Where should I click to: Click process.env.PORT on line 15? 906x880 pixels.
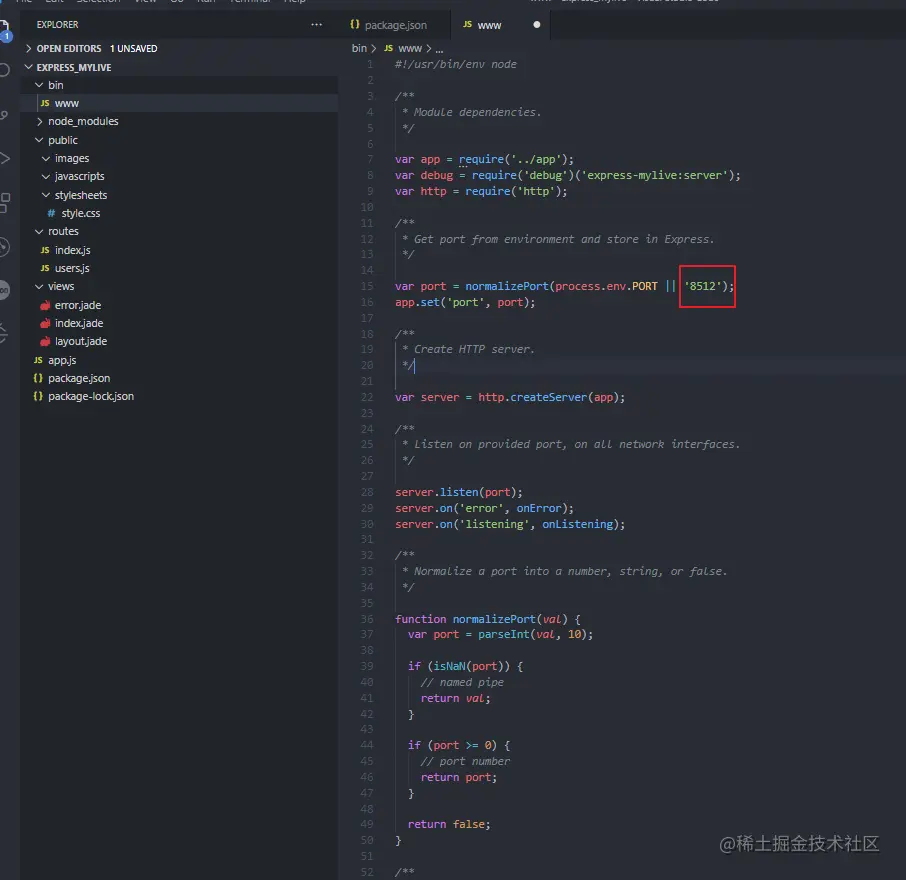606,286
